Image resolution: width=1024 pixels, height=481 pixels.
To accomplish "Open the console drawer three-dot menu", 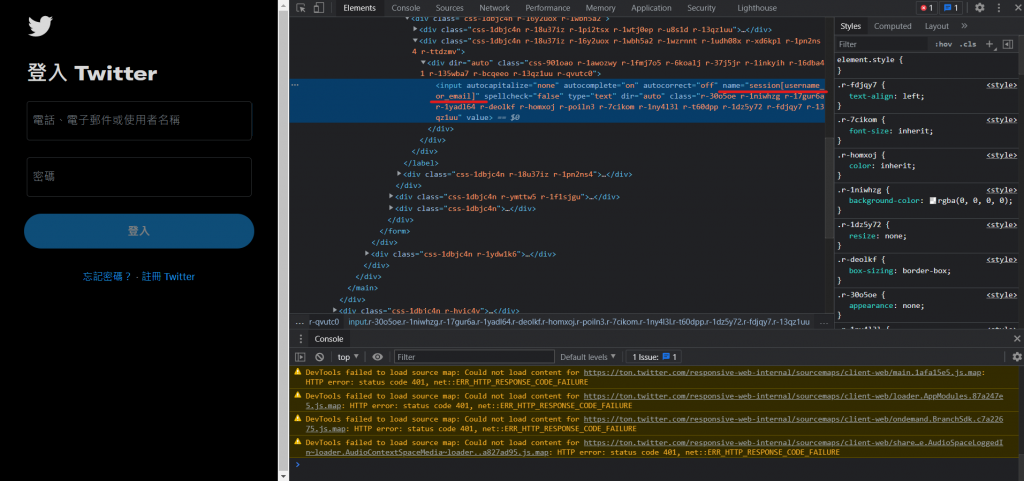I will [300, 339].
